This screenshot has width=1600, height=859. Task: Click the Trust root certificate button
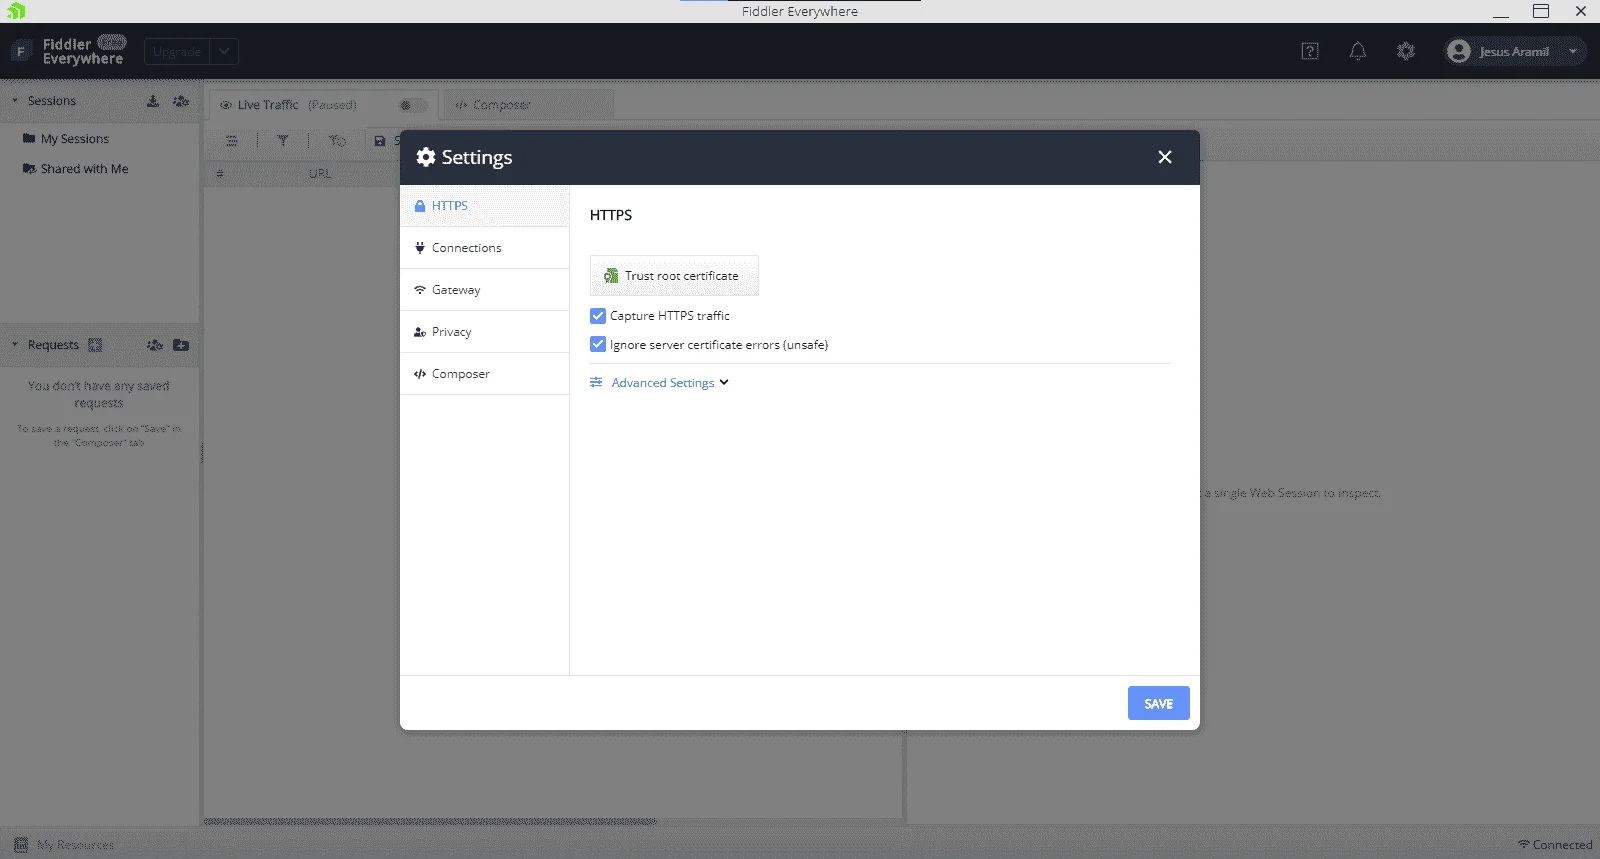pyautogui.click(x=674, y=276)
